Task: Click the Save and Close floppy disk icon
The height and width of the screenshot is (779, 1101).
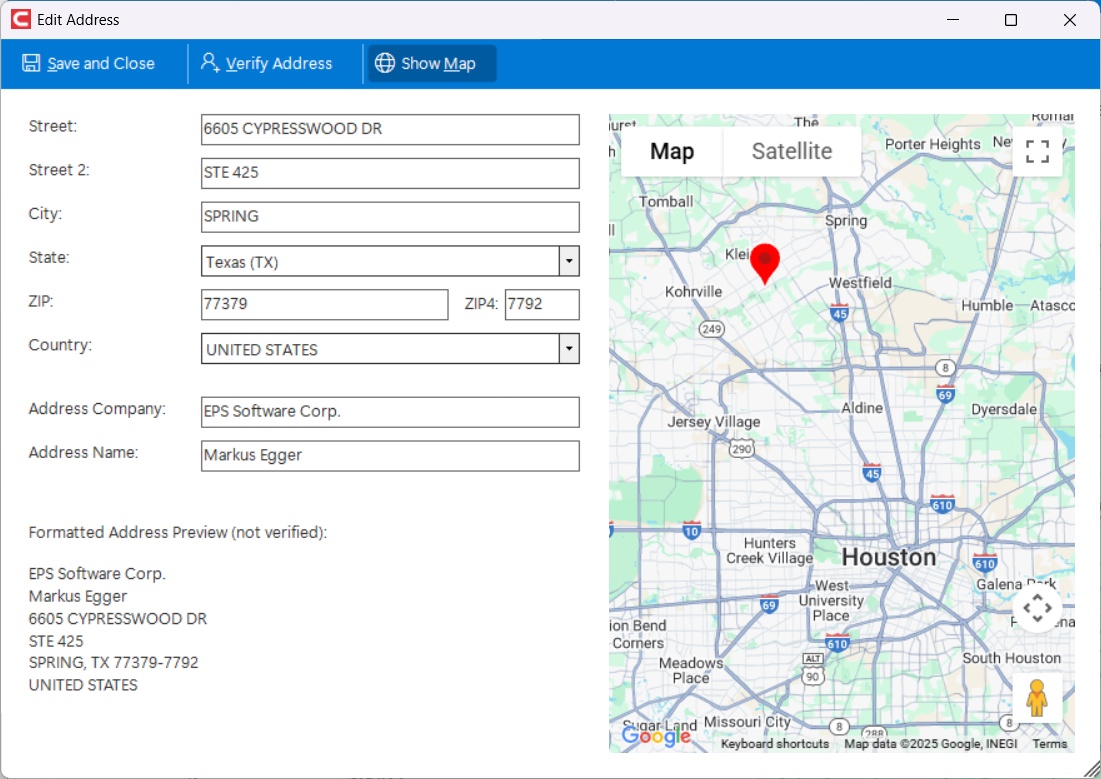Action: coord(31,63)
